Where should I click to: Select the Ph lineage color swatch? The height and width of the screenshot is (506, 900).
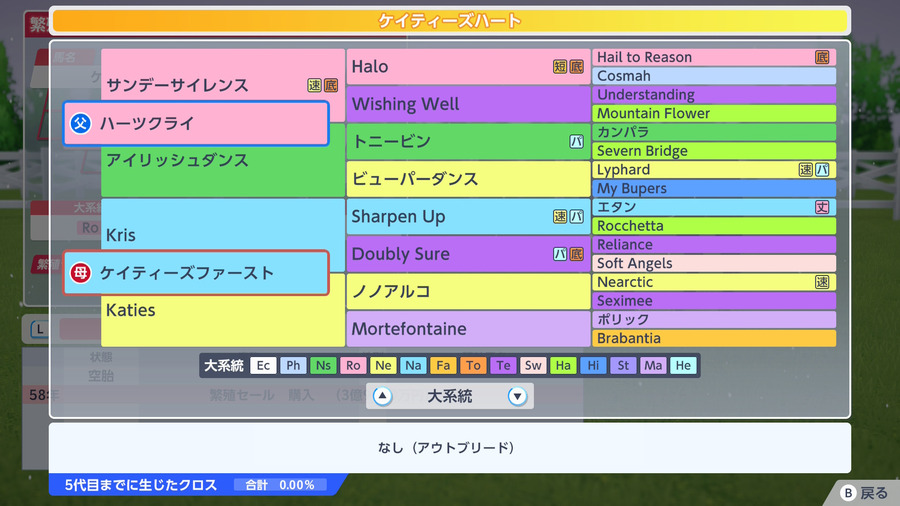293,365
